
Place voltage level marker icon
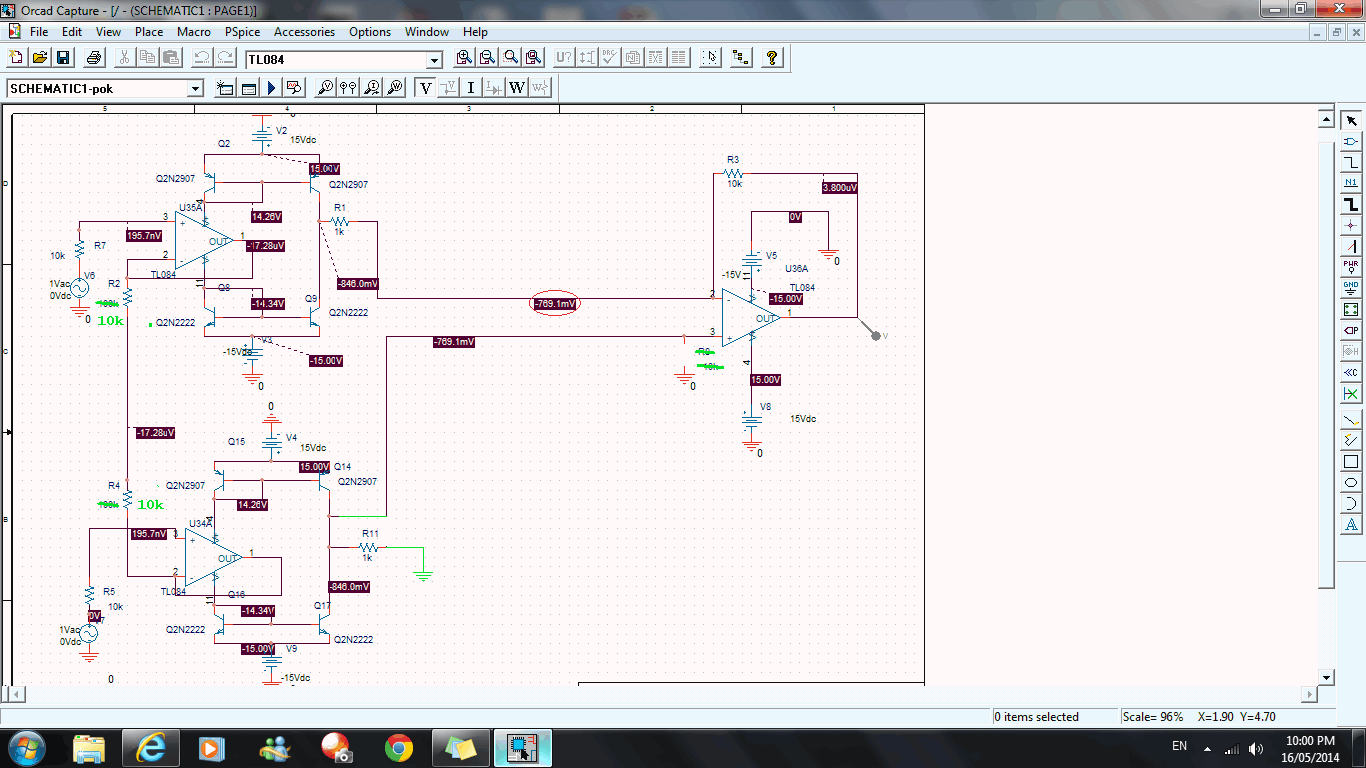pyautogui.click(x=326, y=88)
